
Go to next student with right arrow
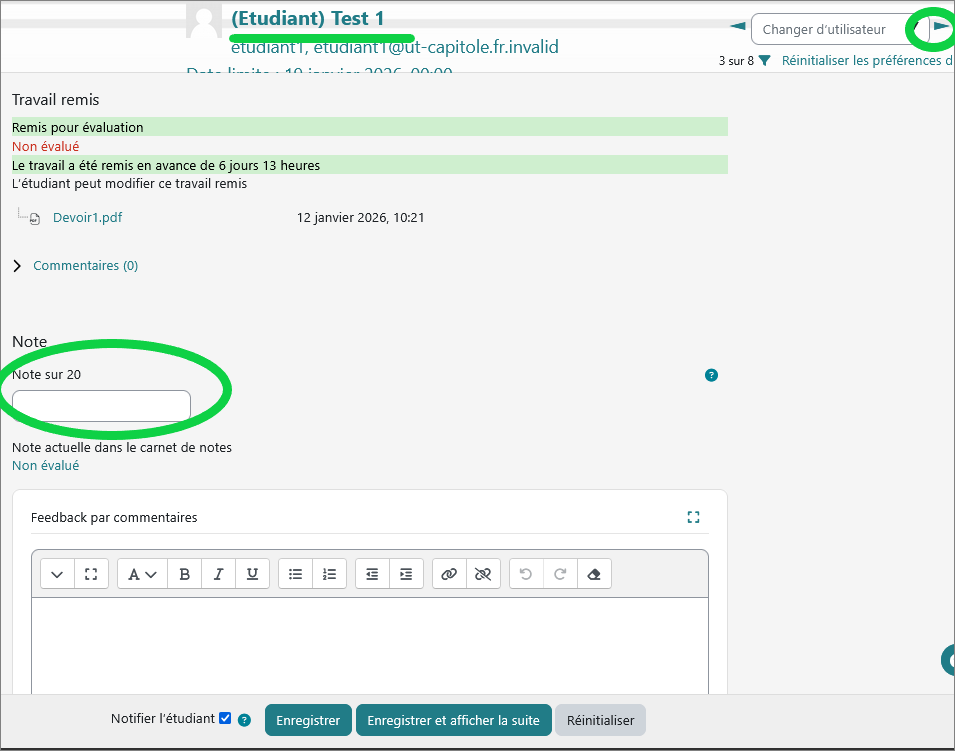pos(941,26)
